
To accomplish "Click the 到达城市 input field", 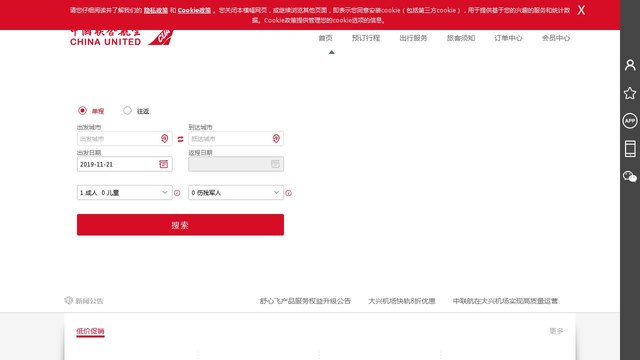I will point(236,139).
